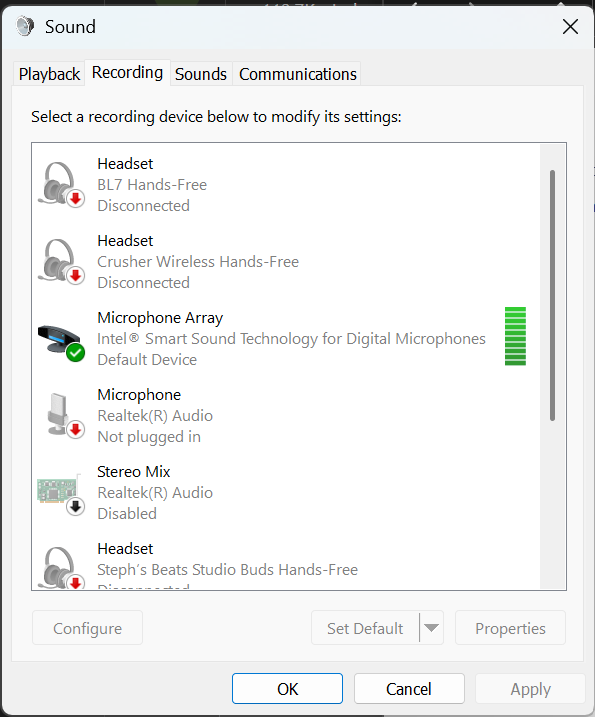This screenshot has height=717, width=595.
Task: Click the "Default Device" status text
Action: 147,360
